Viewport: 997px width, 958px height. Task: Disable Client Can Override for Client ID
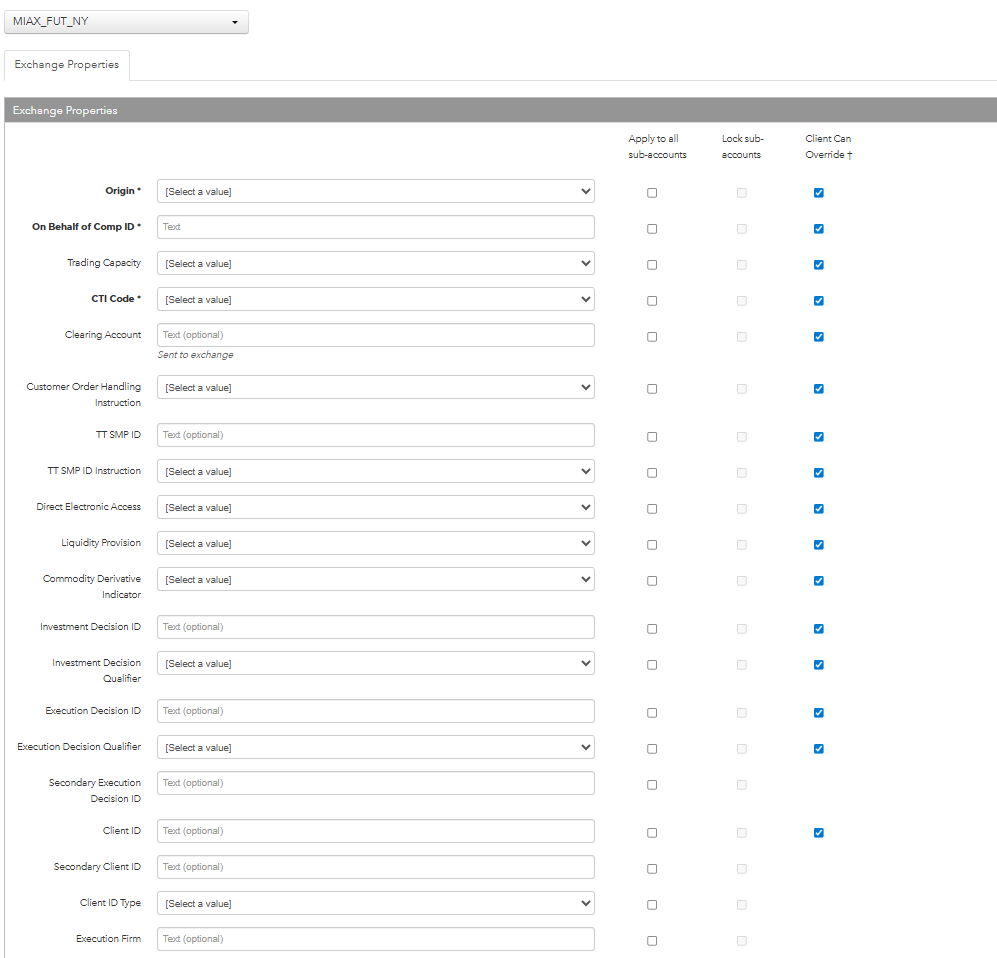[x=819, y=833]
